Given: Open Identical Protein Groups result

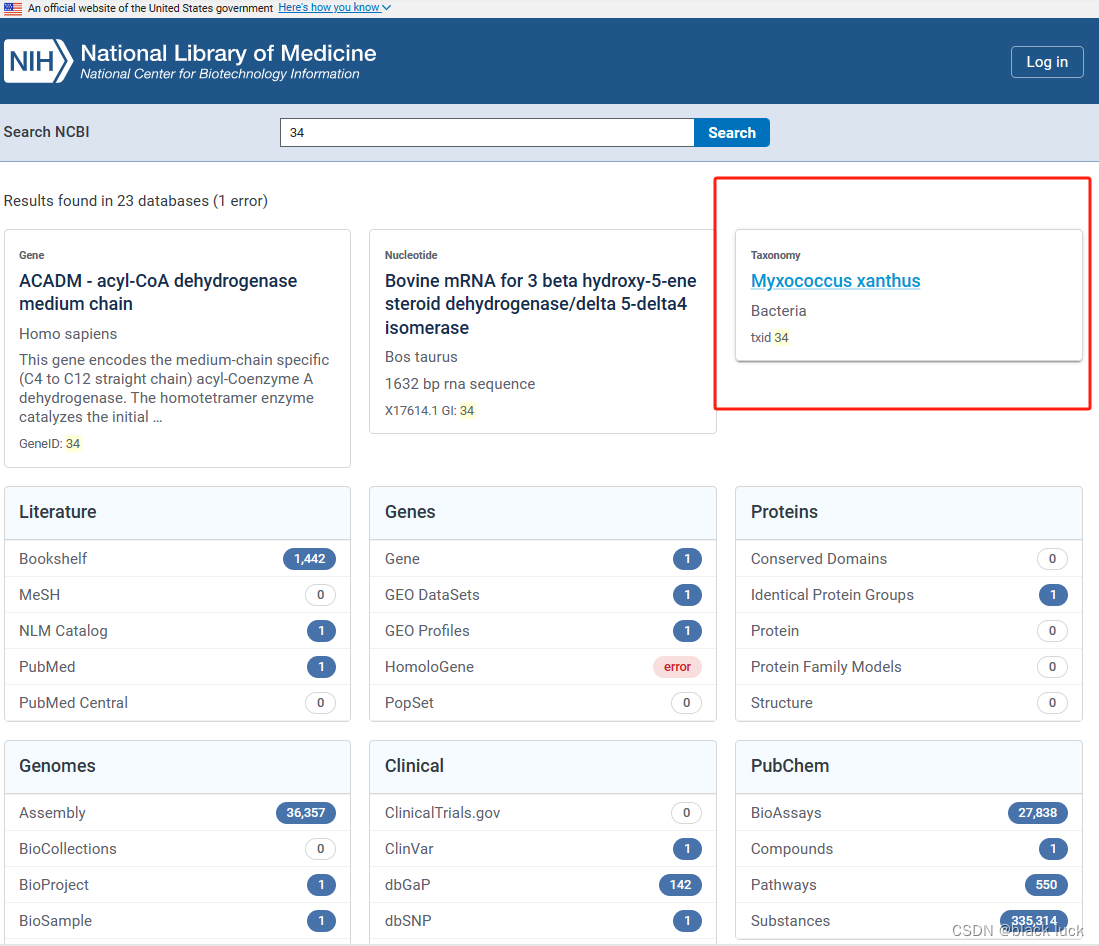Looking at the screenshot, I should pos(908,595).
